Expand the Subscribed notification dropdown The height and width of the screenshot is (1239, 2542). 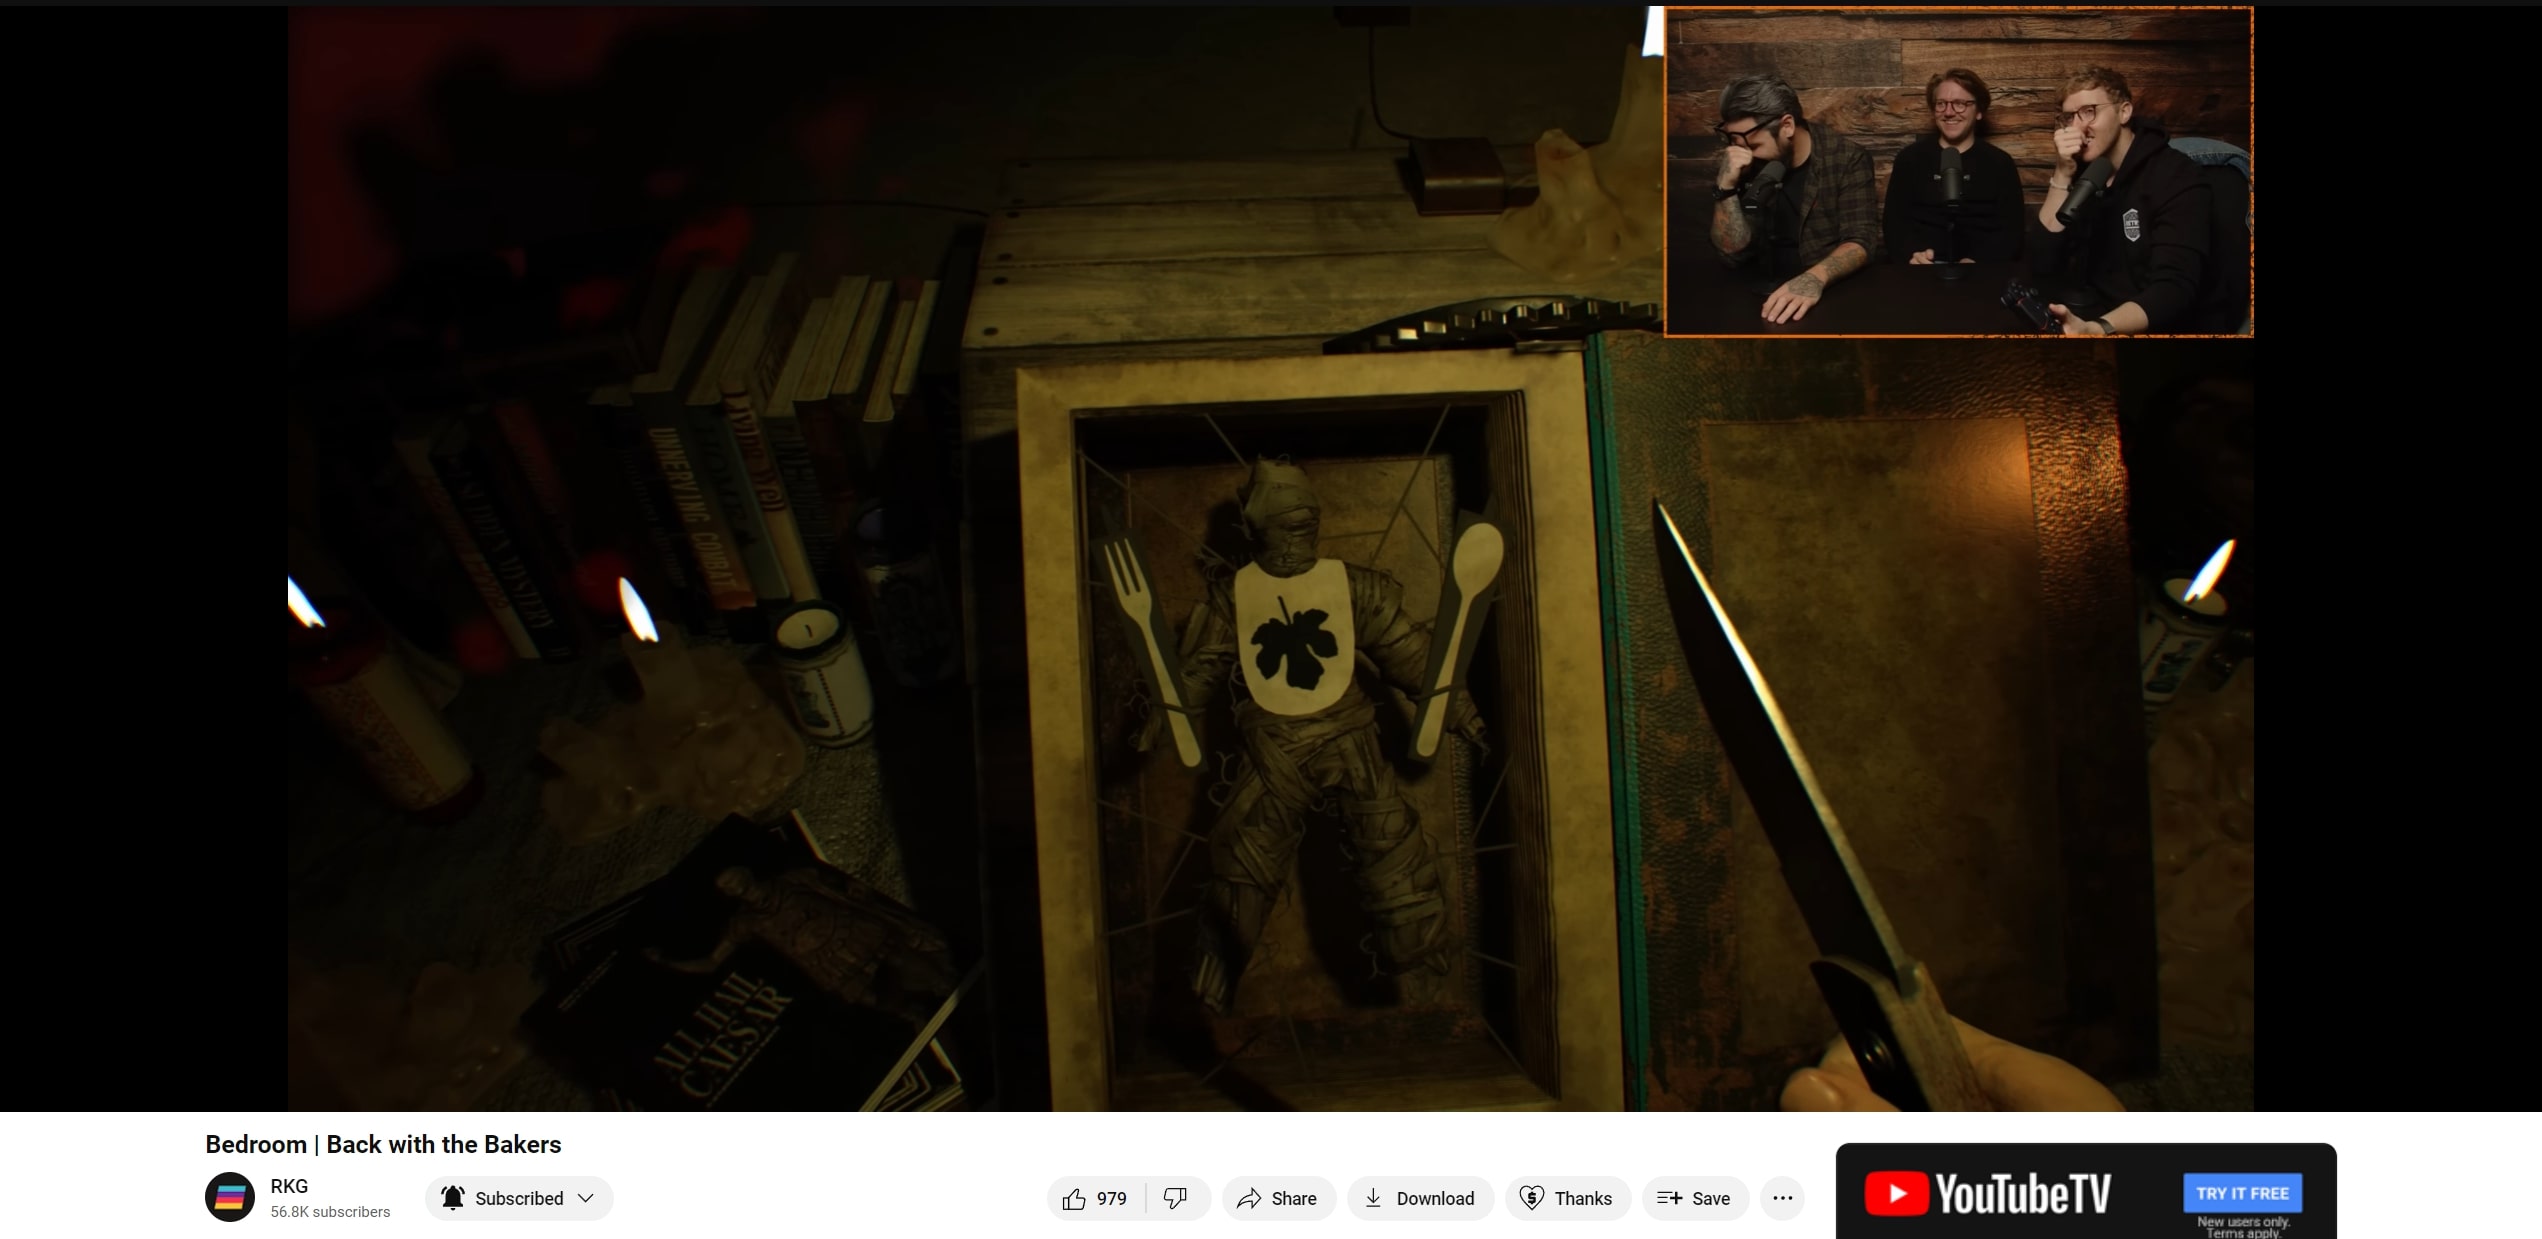click(x=519, y=1198)
